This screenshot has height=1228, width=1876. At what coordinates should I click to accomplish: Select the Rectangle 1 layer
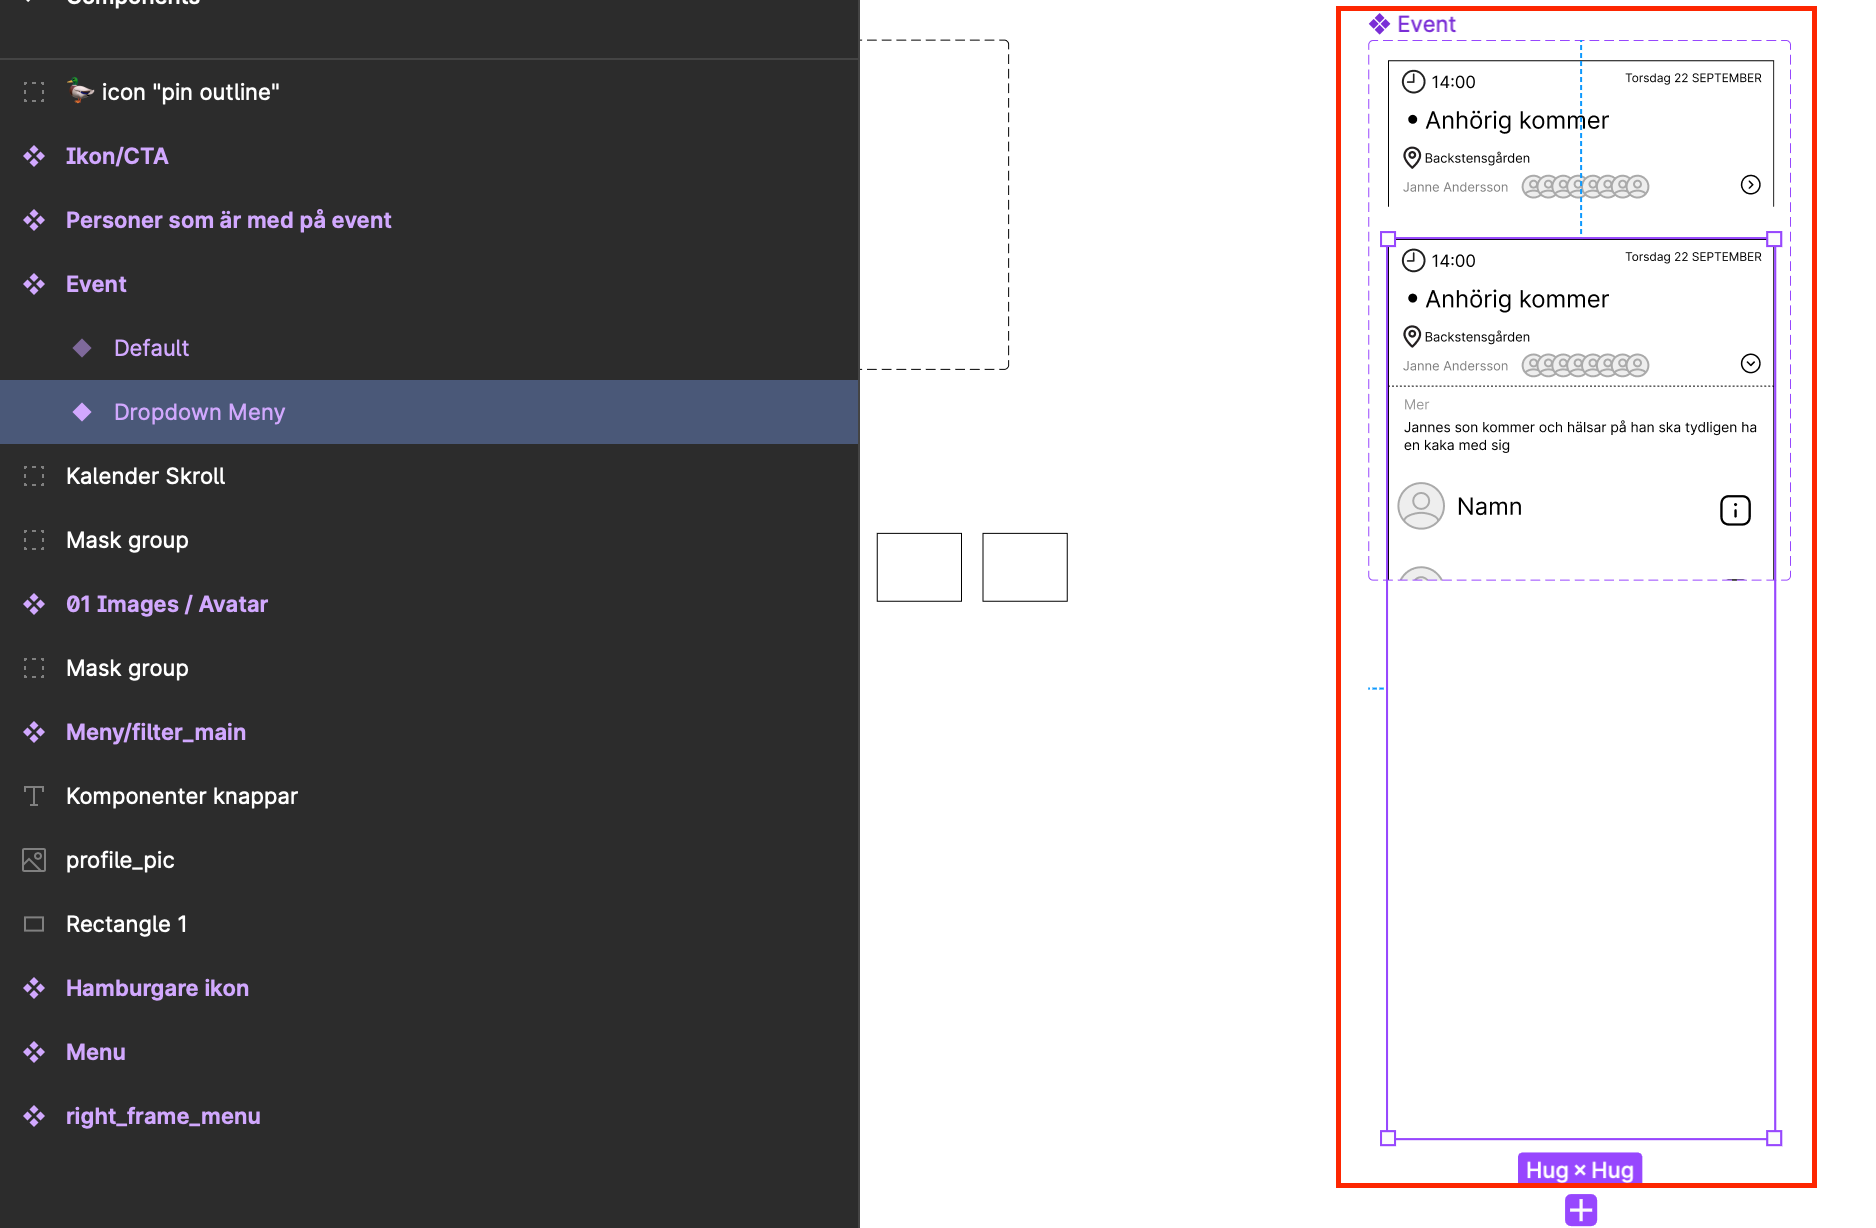coord(429,924)
